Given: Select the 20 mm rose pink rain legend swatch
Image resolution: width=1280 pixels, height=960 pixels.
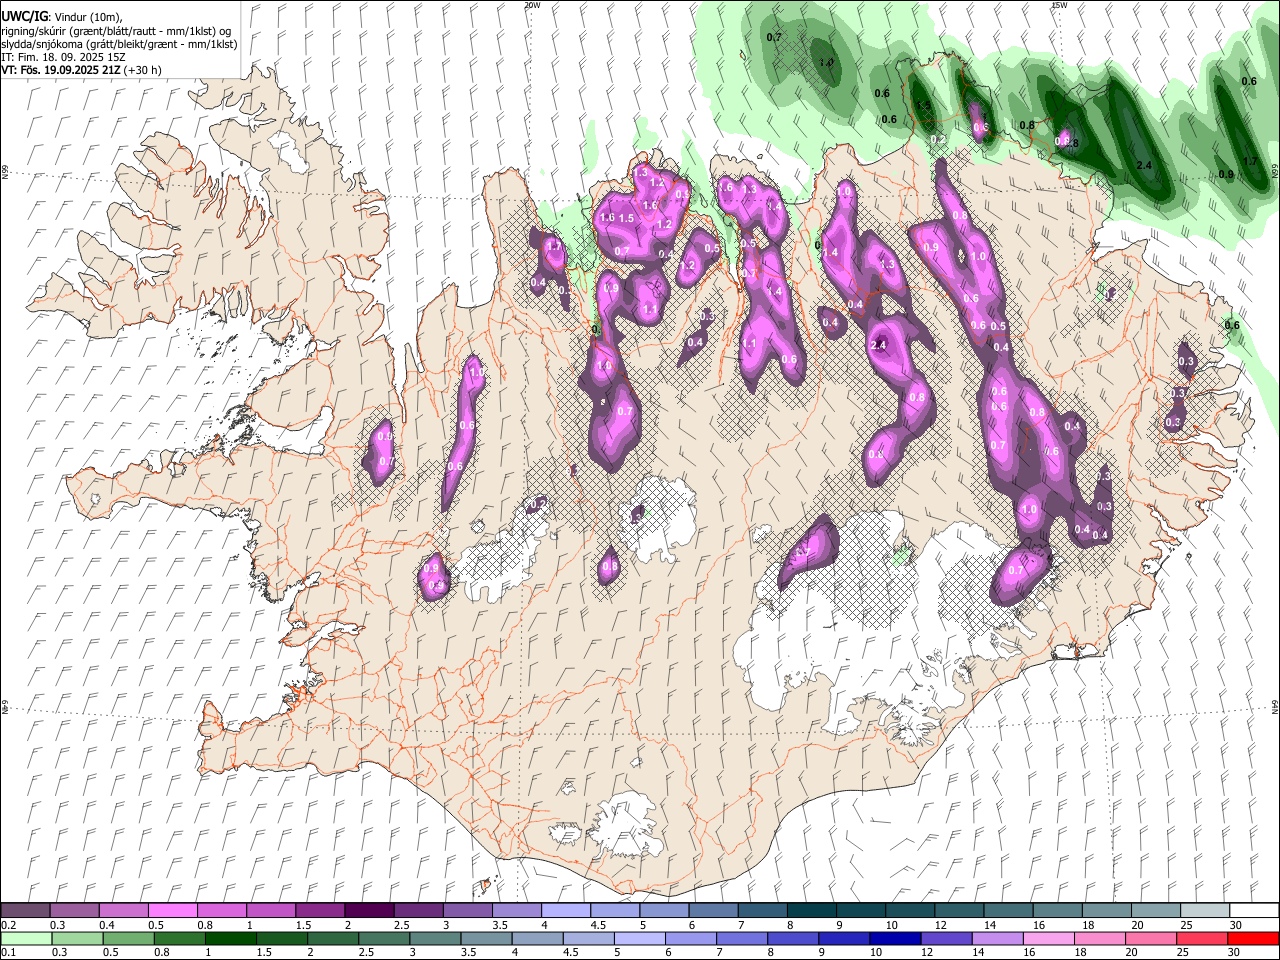Looking at the screenshot, I should [x=1150, y=939].
